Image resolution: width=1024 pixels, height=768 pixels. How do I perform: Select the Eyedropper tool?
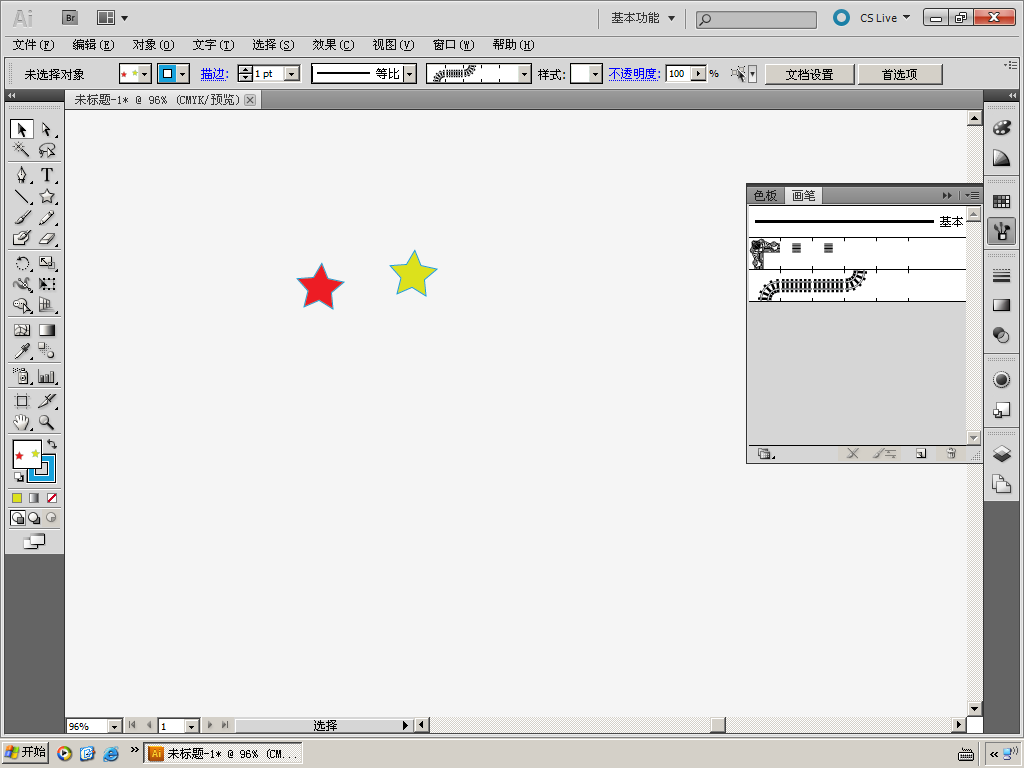tap(22, 351)
